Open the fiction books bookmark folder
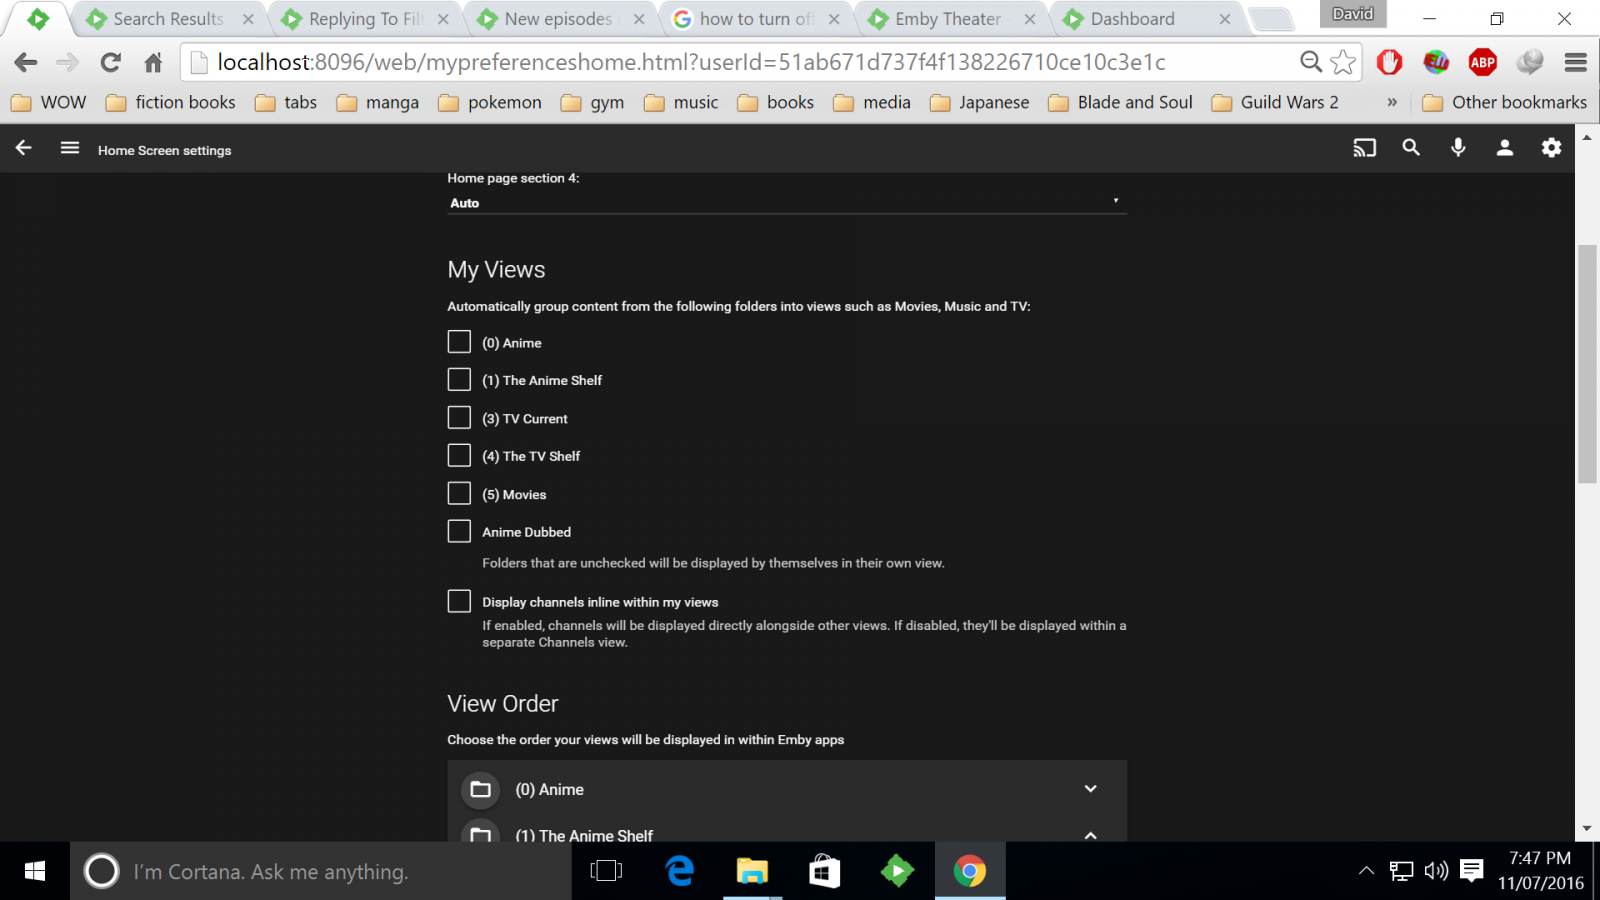Screen dimensions: 1600x900 [x=171, y=102]
